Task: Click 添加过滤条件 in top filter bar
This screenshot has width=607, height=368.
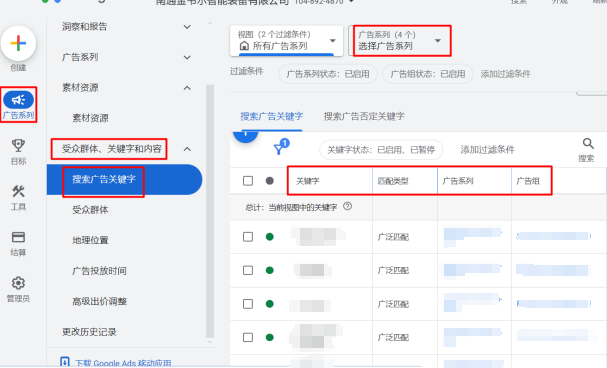Action: (x=505, y=74)
